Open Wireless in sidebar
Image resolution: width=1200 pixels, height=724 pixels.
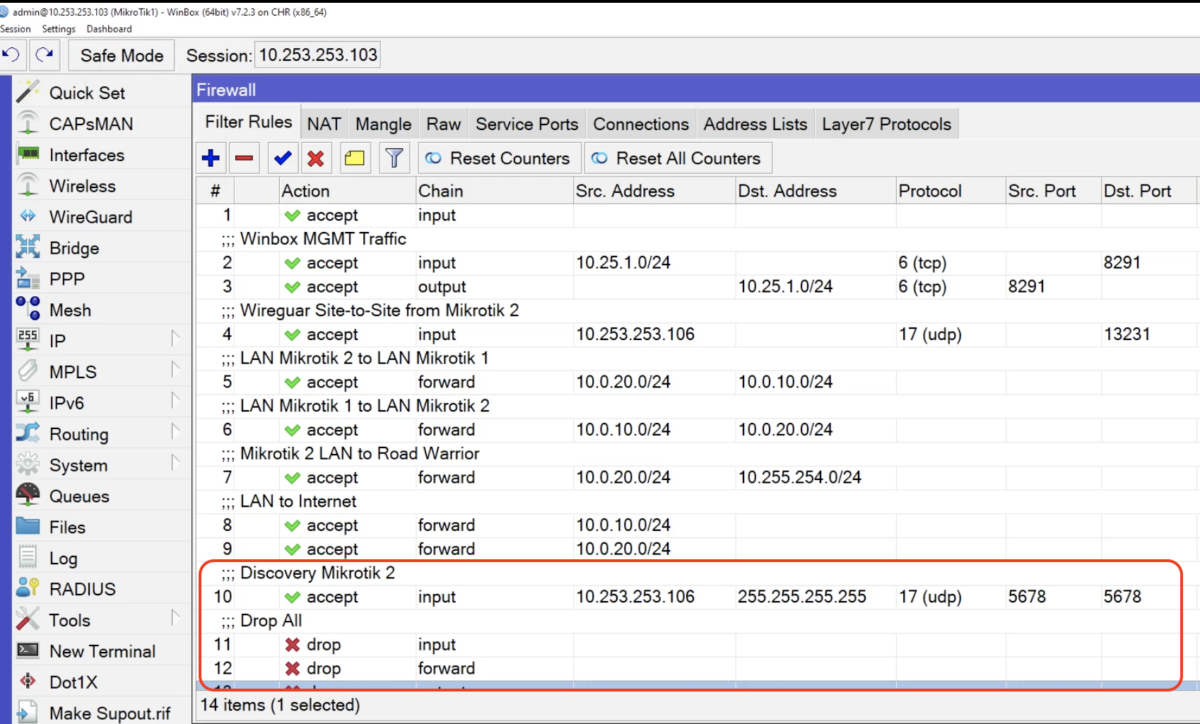82,186
